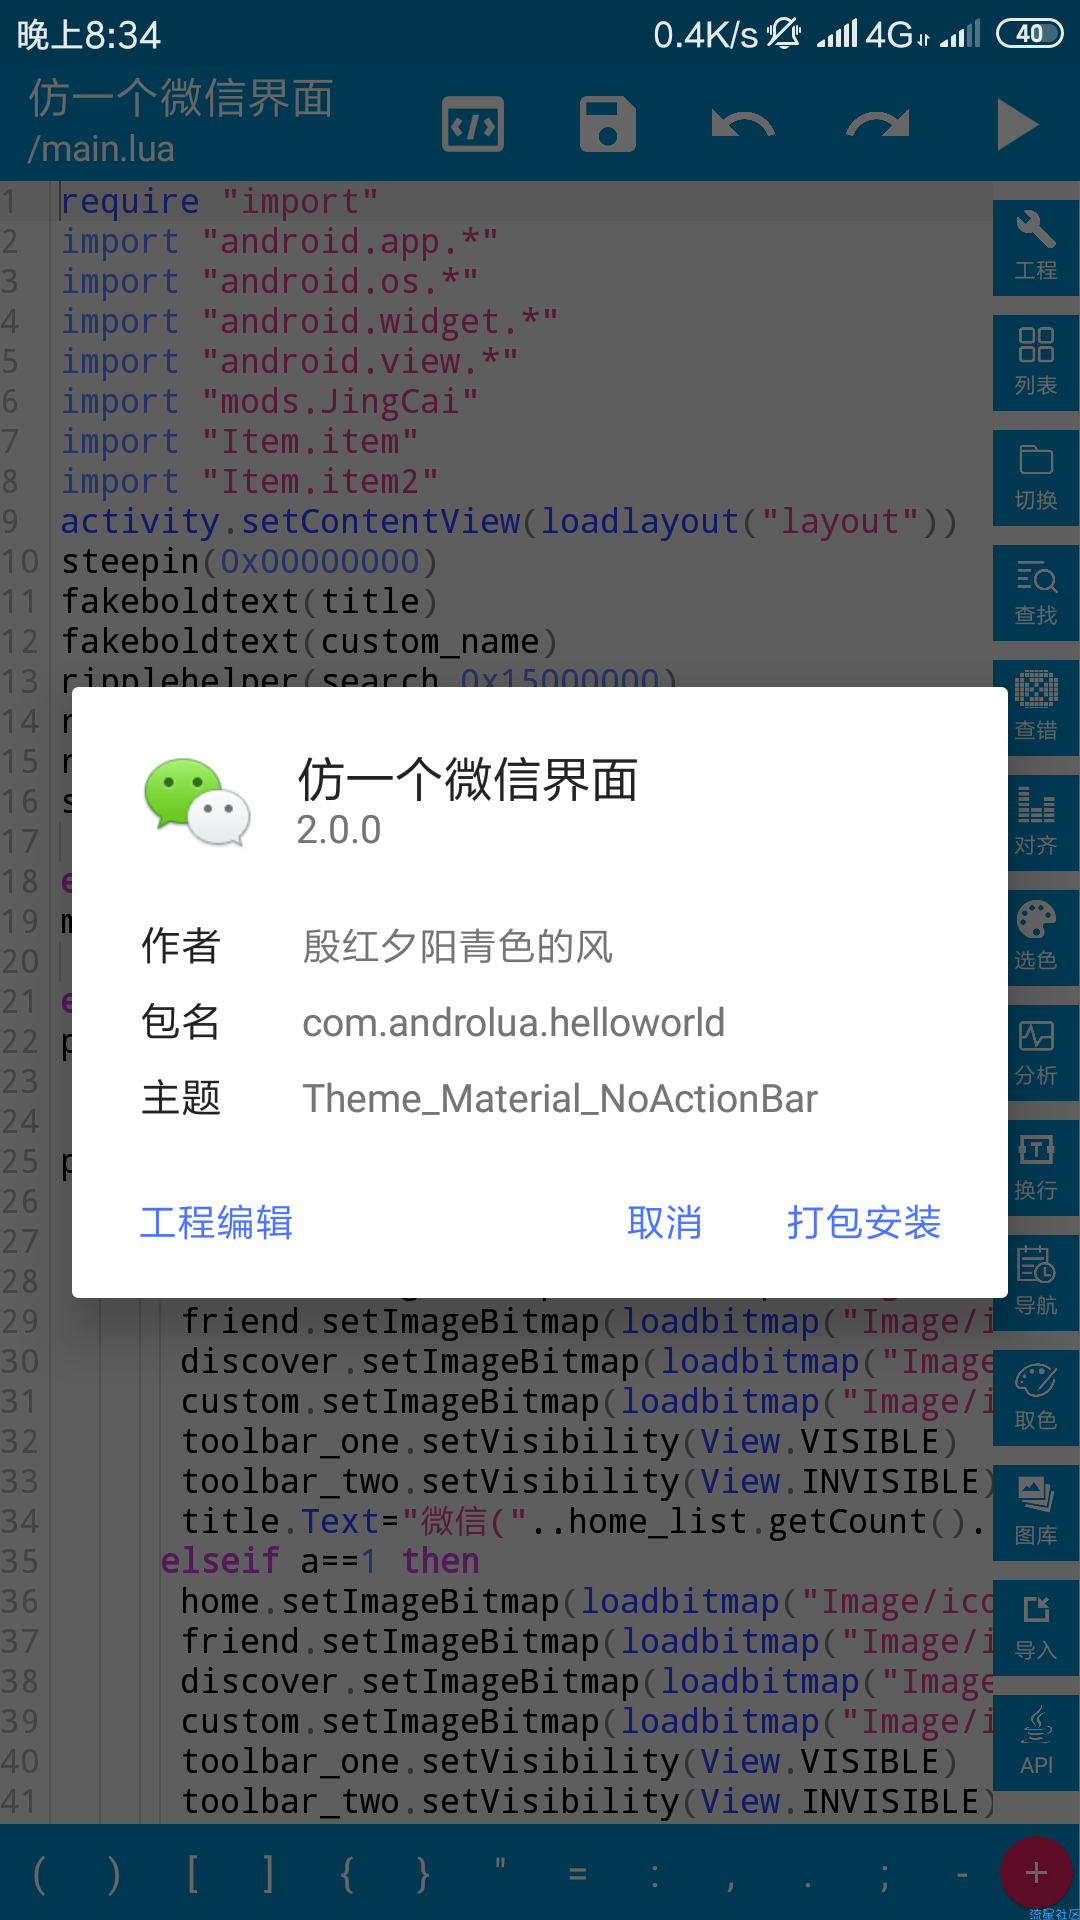Select package name com.androlua.helloworld
The height and width of the screenshot is (1920, 1080).
pos(514,1022)
